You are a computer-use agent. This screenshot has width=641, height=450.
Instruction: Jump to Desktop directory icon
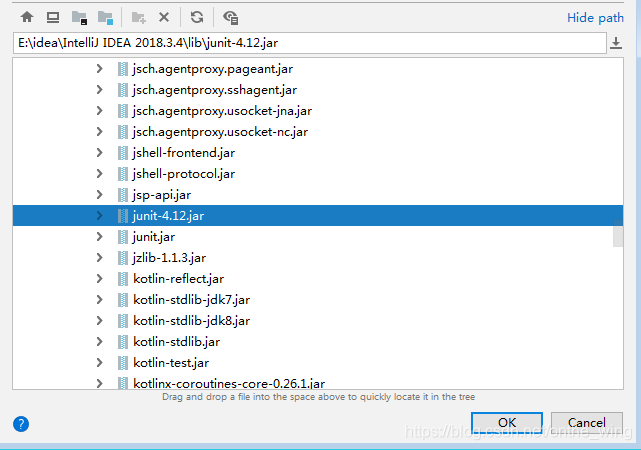[x=53, y=17]
